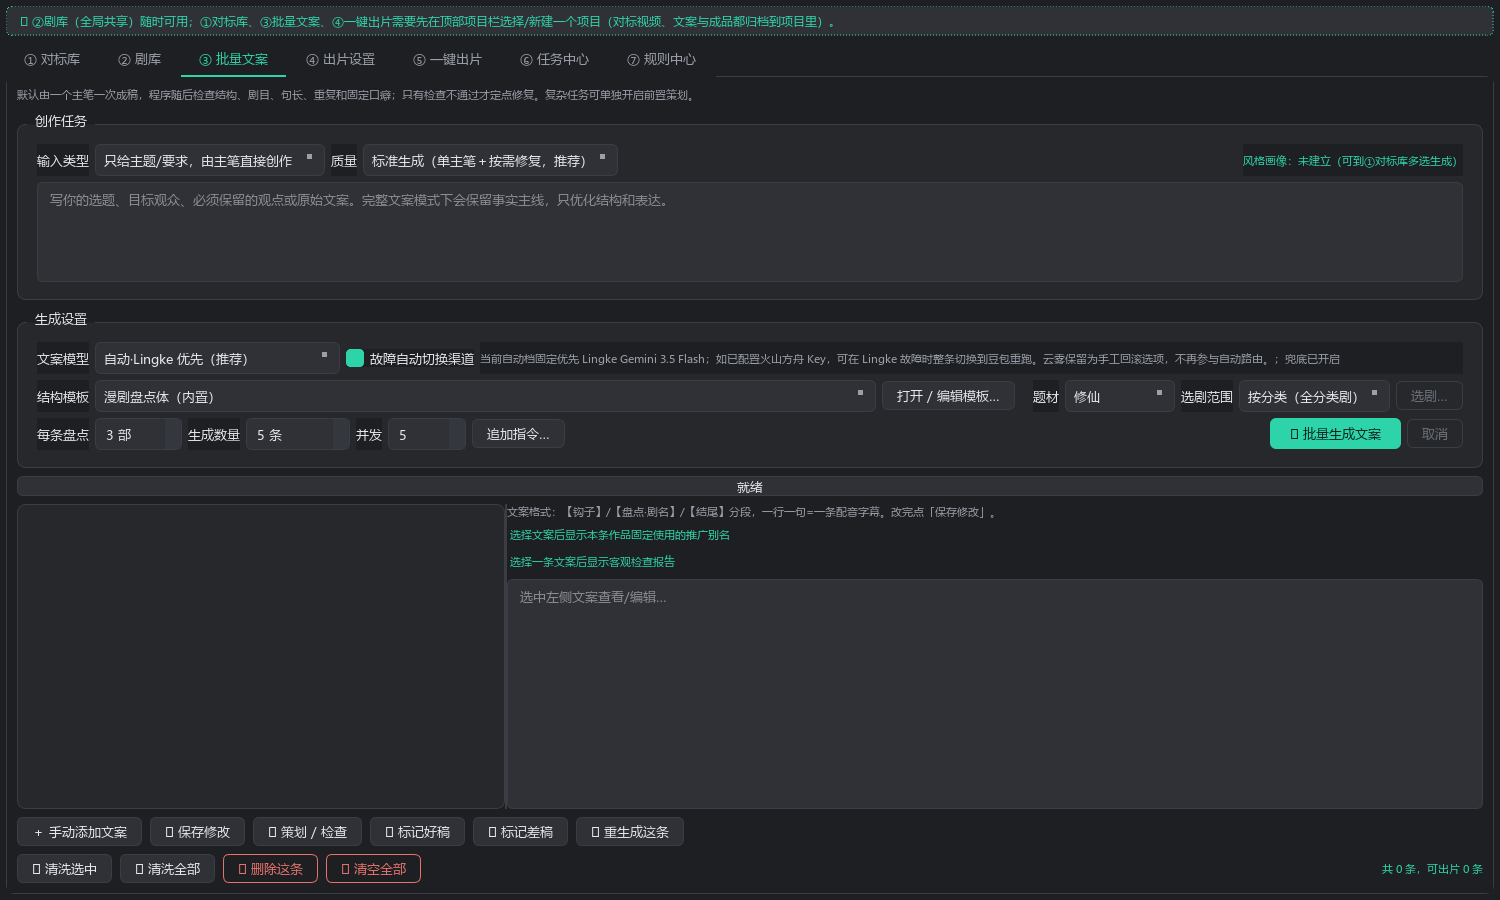Image resolution: width=1500 pixels, height=900 pixels.
Task: Open the 结构模板 漫剧盘点体 dropdown
Action: tap(485, 396)
